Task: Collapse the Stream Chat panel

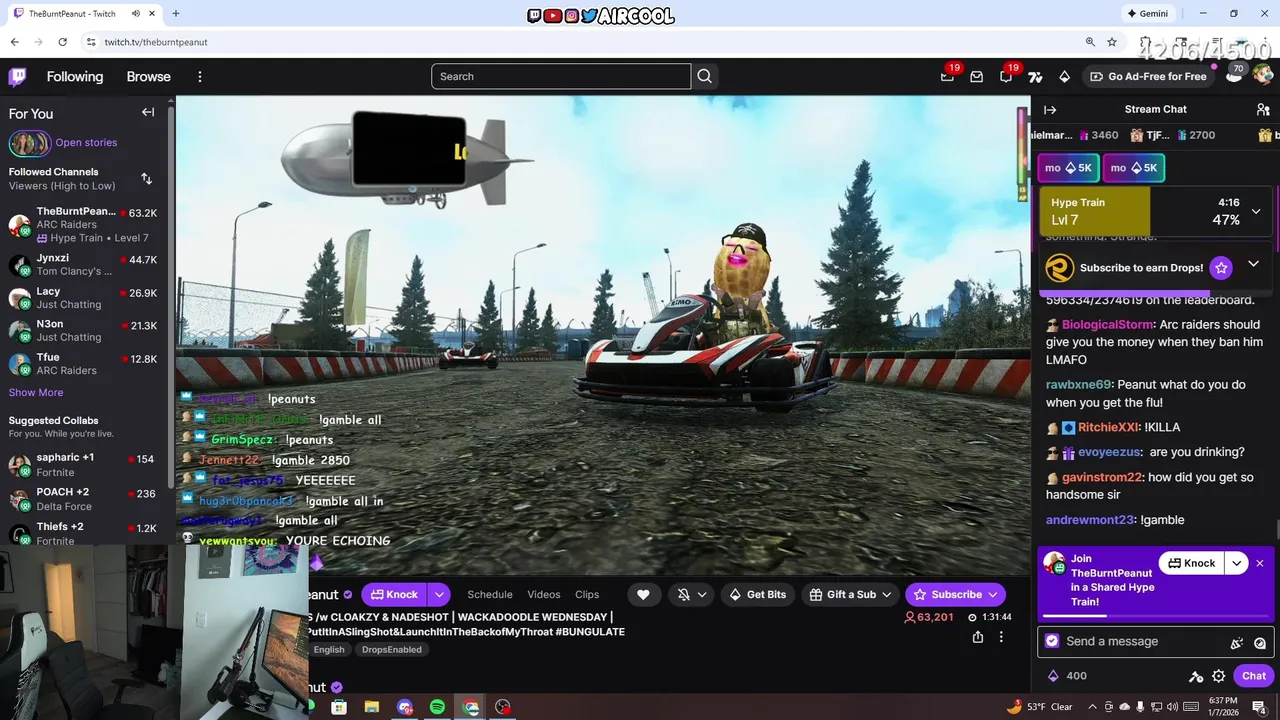Action: (1050, 110)
